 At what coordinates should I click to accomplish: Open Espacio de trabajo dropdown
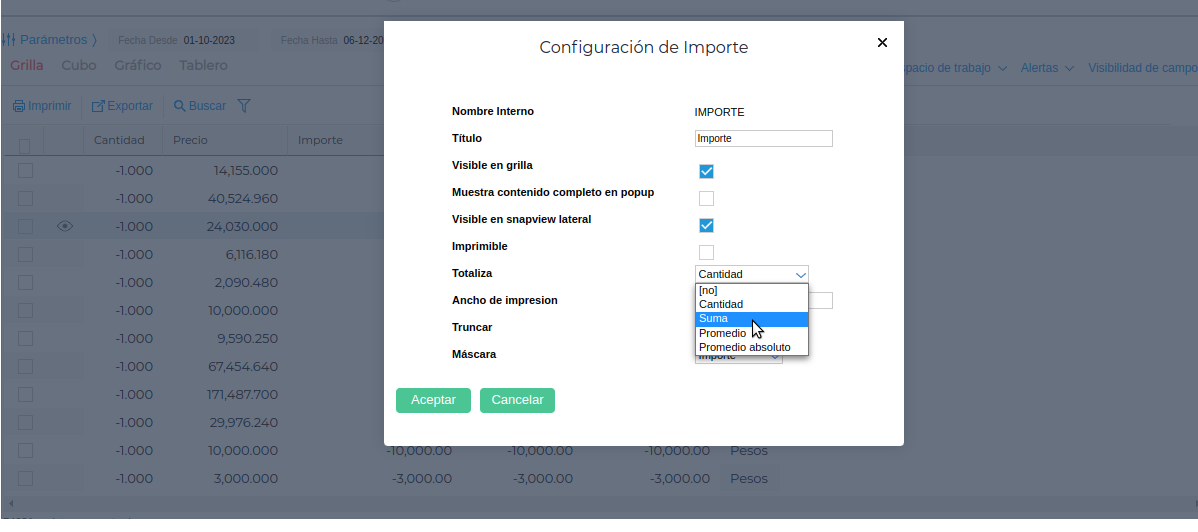click(955, 68)
